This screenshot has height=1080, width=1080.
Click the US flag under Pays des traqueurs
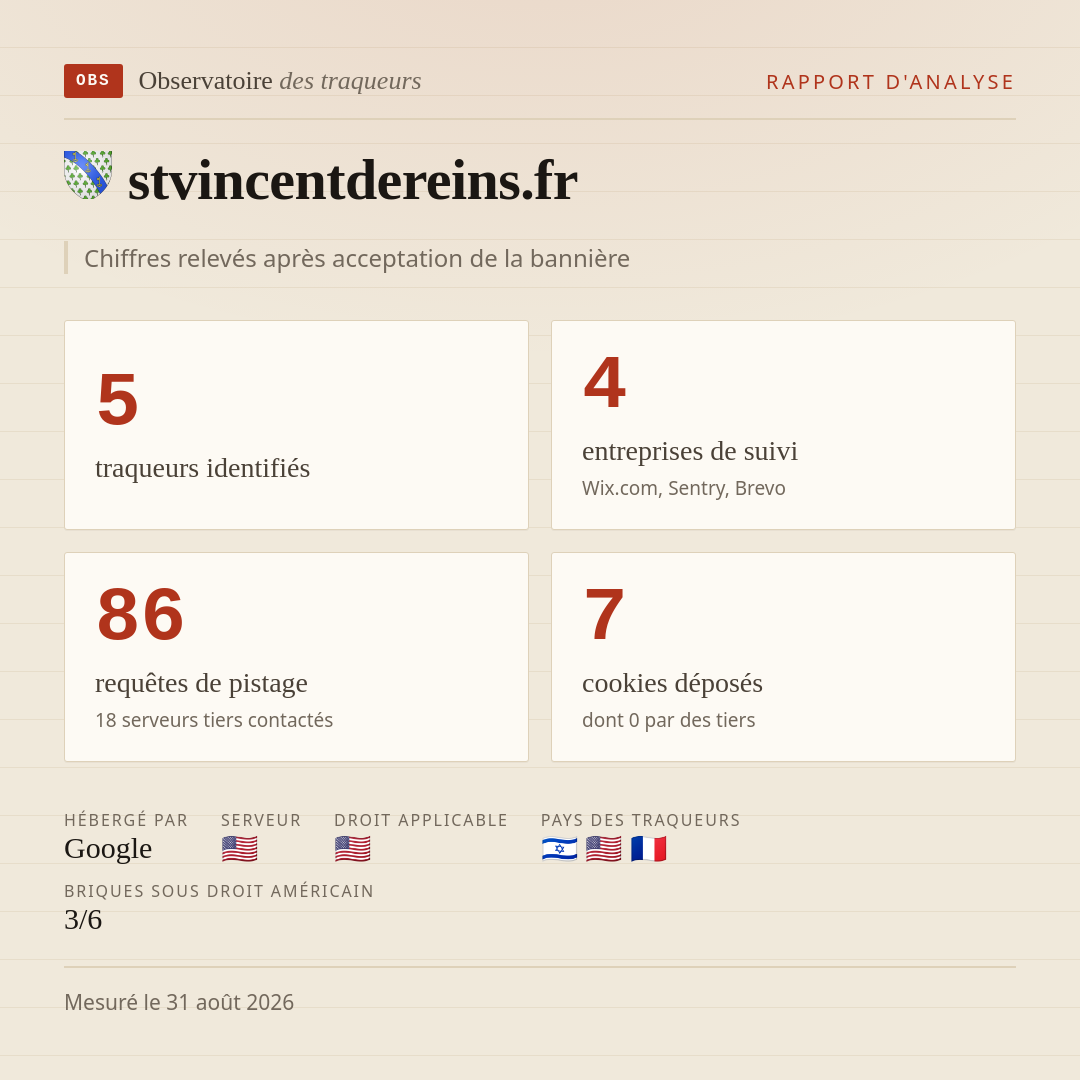point(604,849)
